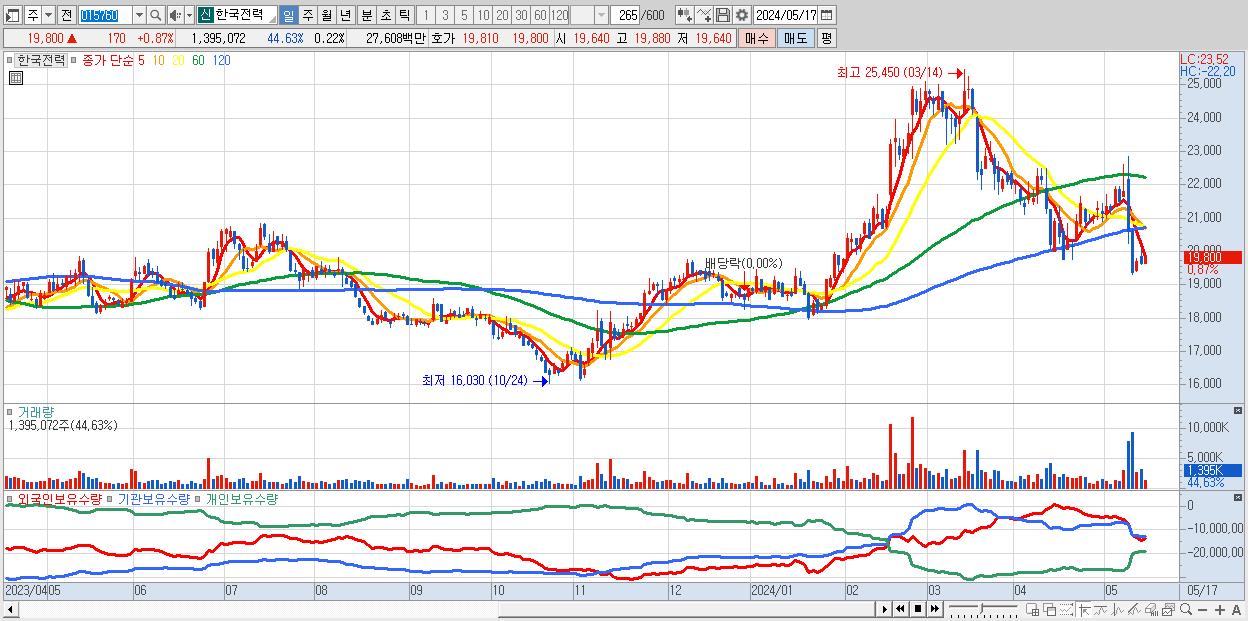This screenshot has height=621, width=1248.
Task: Click the date field 2024/05/17
Action: (x=786, y=15)
